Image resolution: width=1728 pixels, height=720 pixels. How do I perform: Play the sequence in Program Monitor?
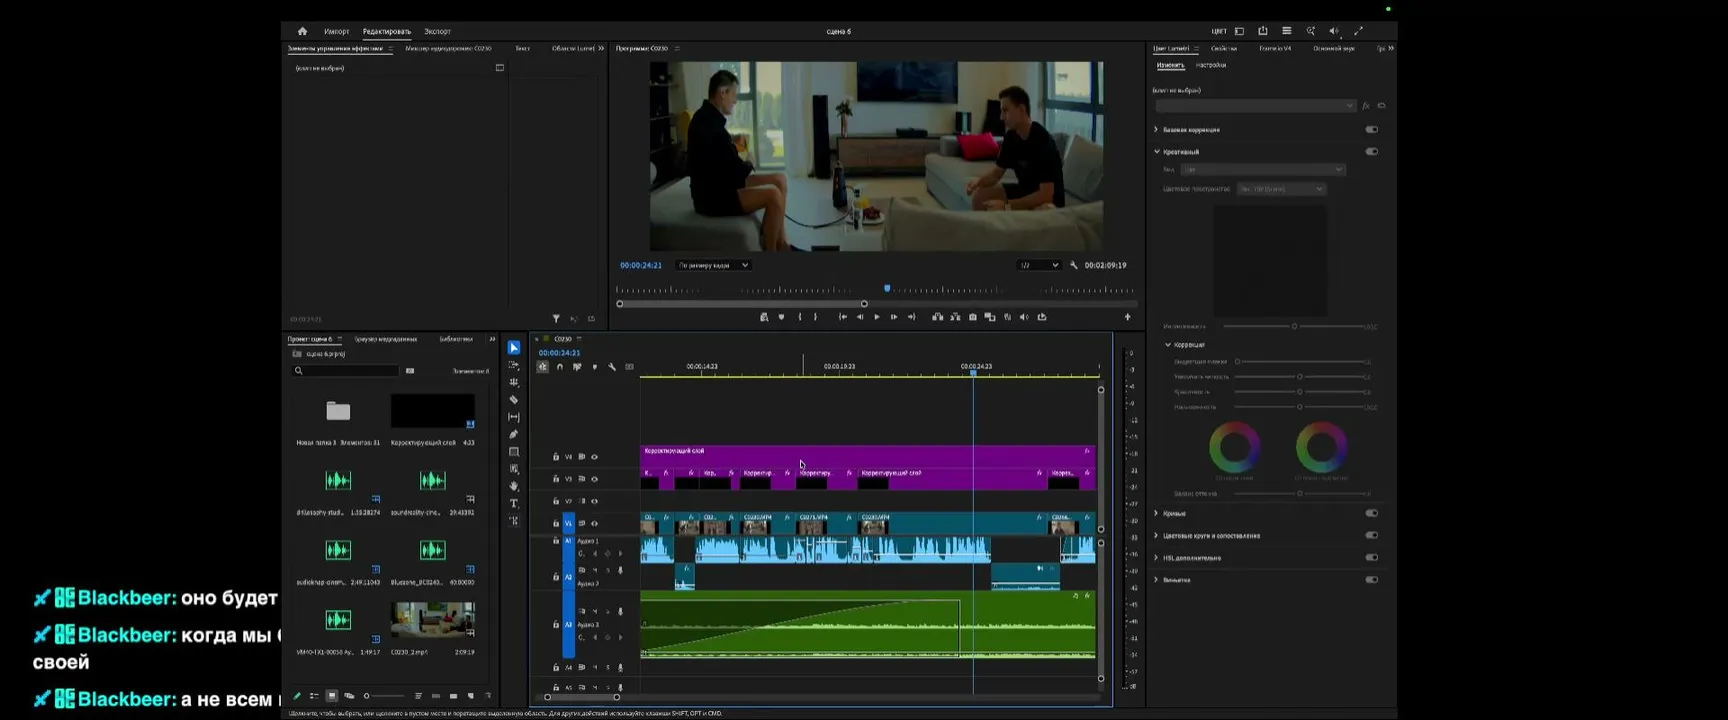(x=877, y=317)
